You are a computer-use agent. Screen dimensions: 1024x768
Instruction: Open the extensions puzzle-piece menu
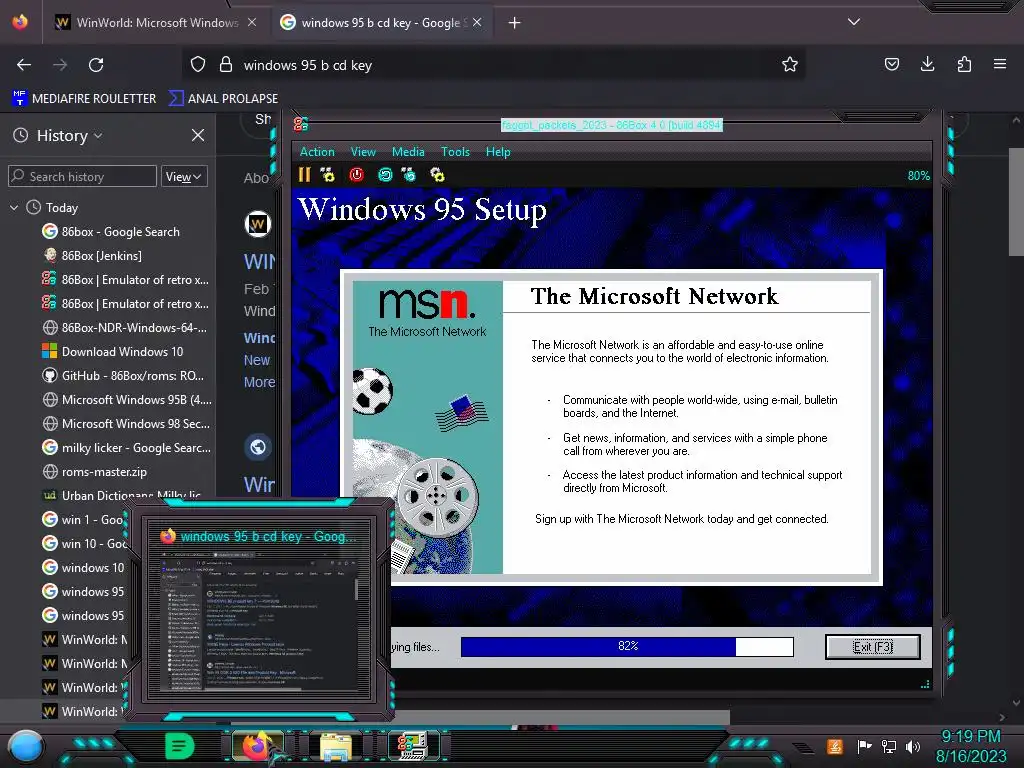click(964, 65)
